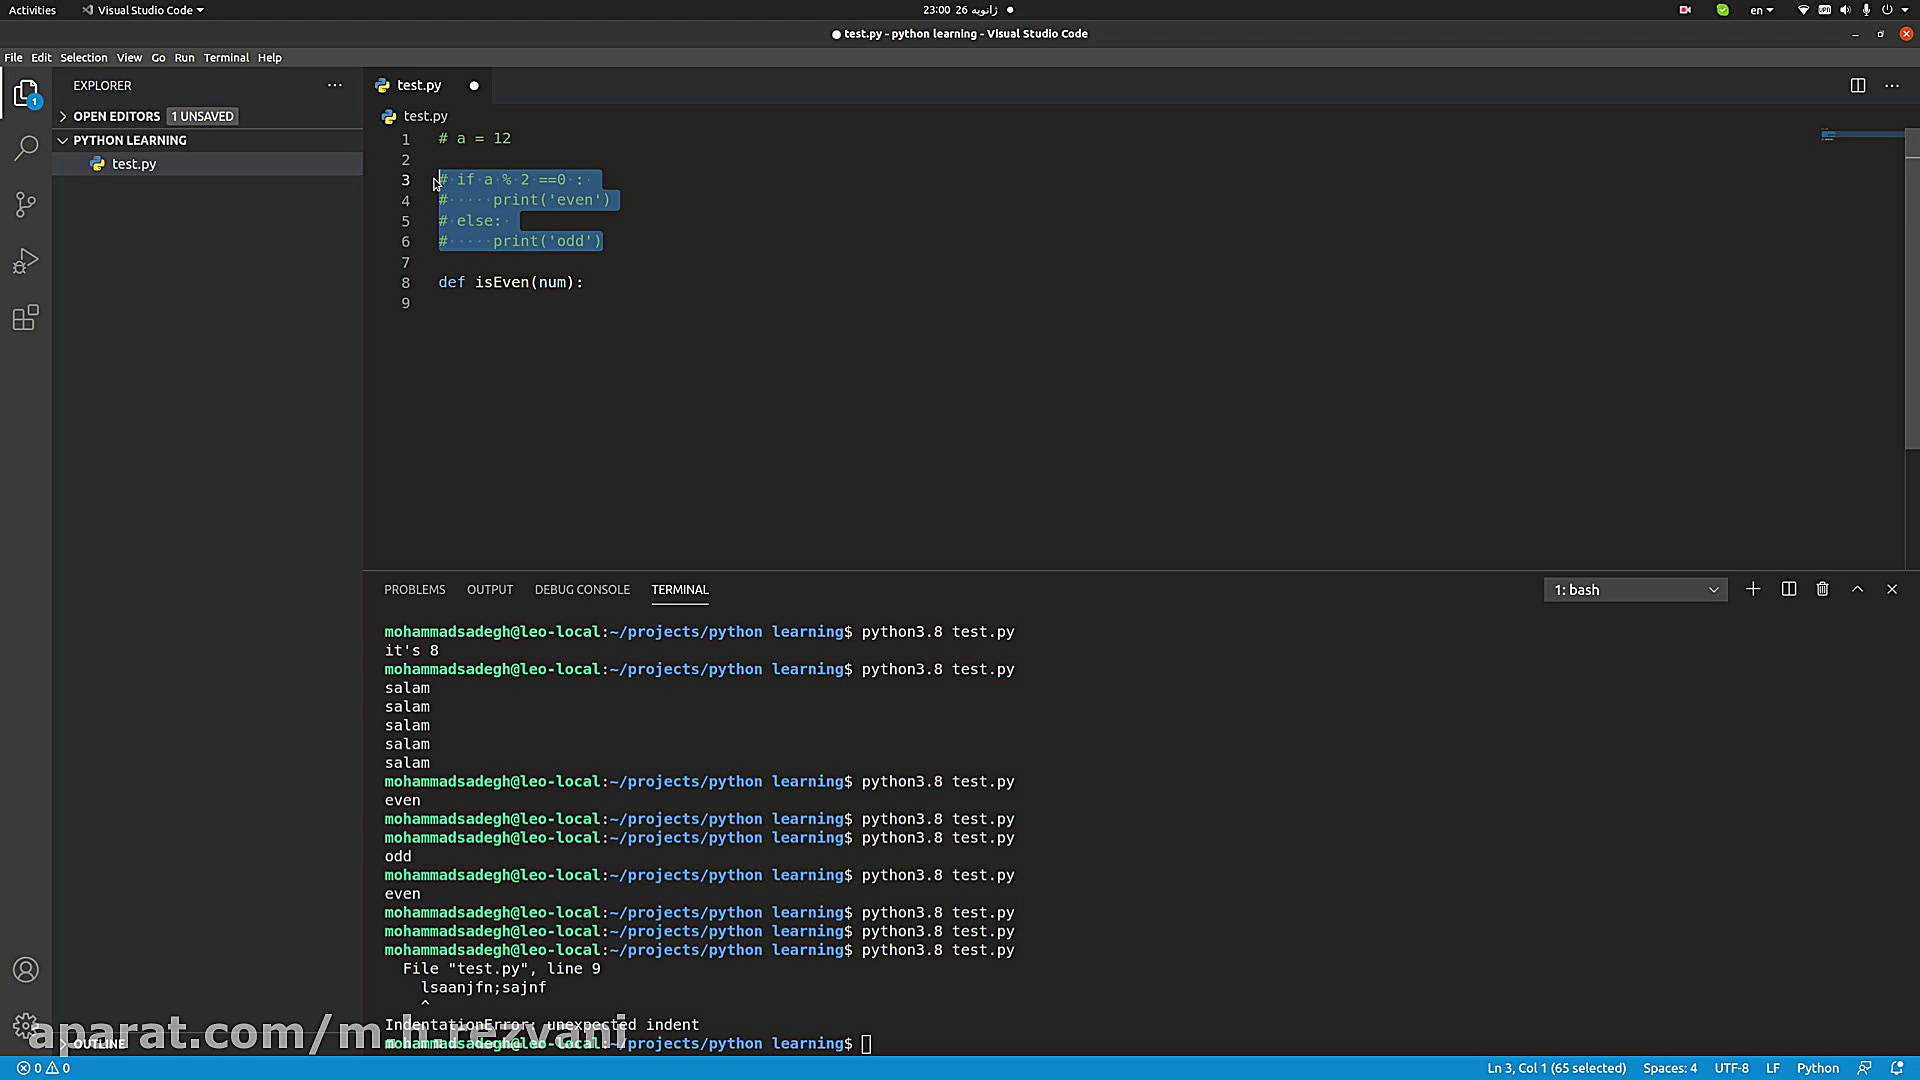The height and width of the screenshot is (1080, 1920).
Task: Split the editor to the right
Action: [1858, 85]
